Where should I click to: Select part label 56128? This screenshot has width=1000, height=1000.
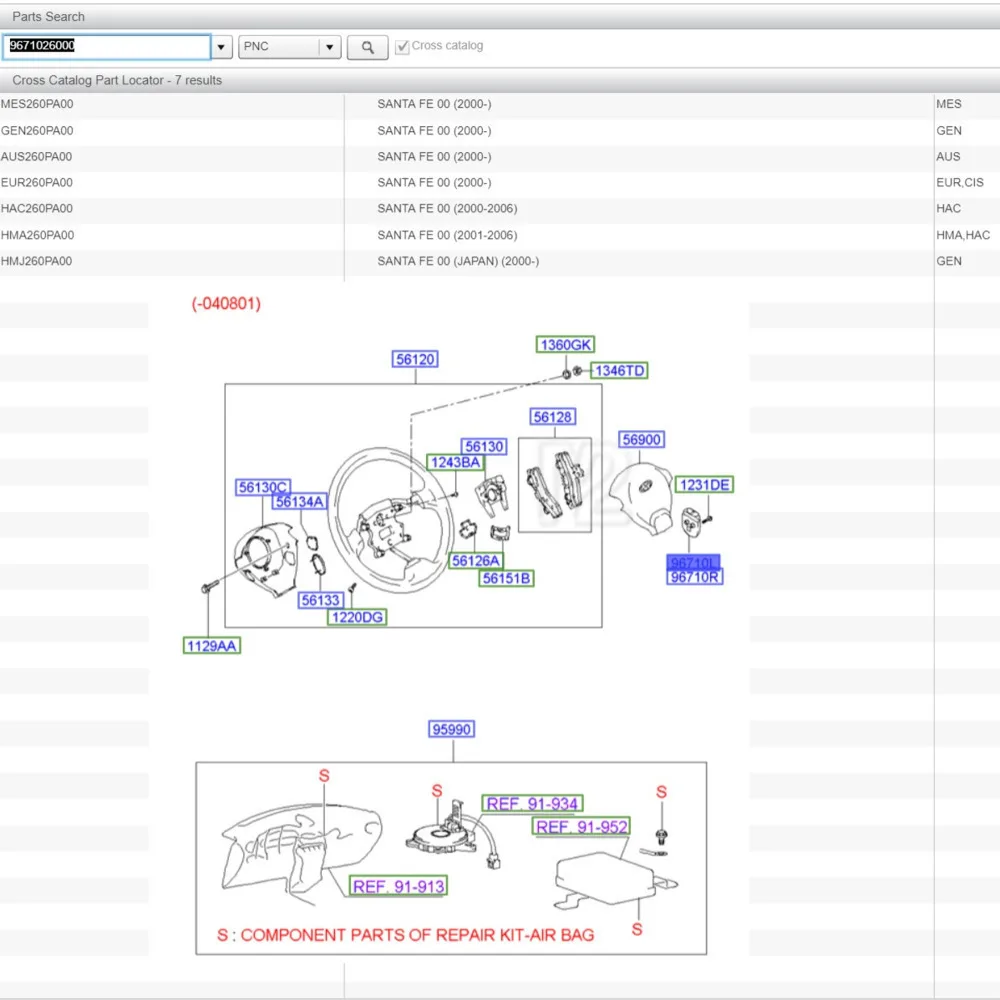tap(553, 417)
